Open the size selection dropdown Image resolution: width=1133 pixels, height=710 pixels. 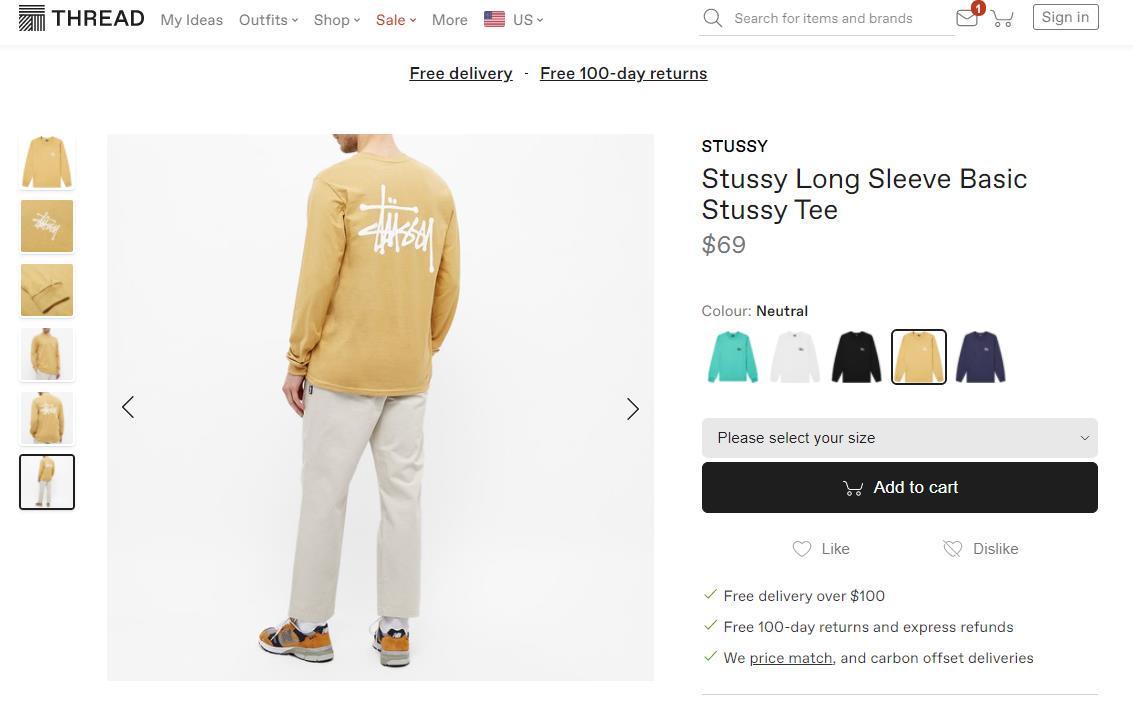click(x=899, y=438)
